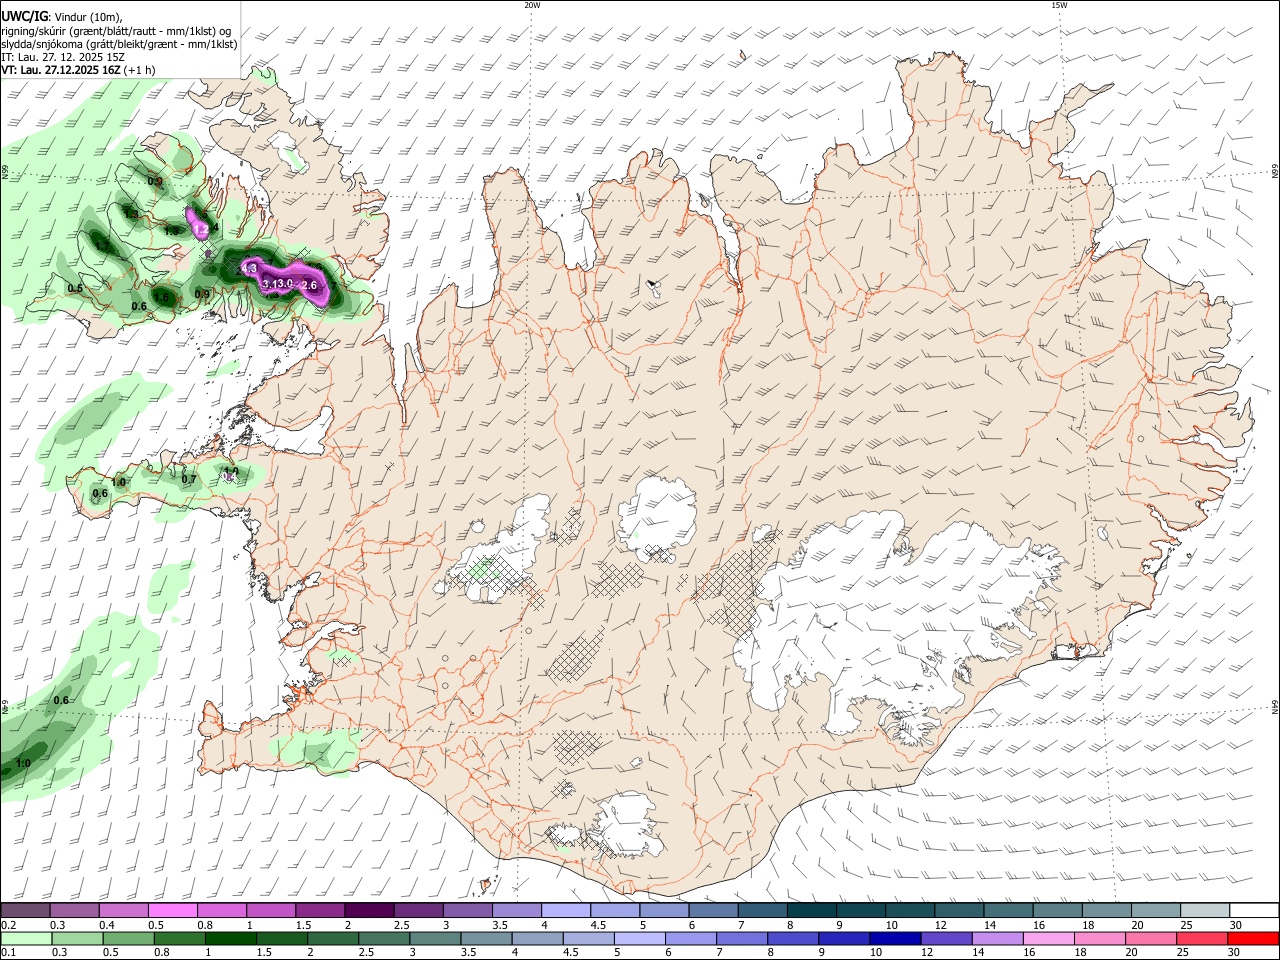The height and width of the screenshot is (960, 1280).
Task: Click the 0.5 value off the Westfjords' west coast
Action: [x=75, y=289]
